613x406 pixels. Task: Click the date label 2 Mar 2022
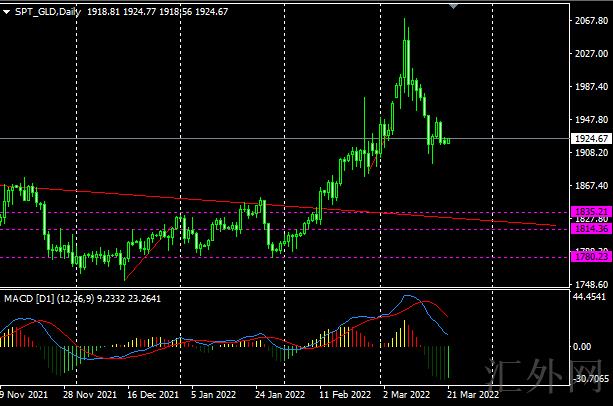point(406,395)
